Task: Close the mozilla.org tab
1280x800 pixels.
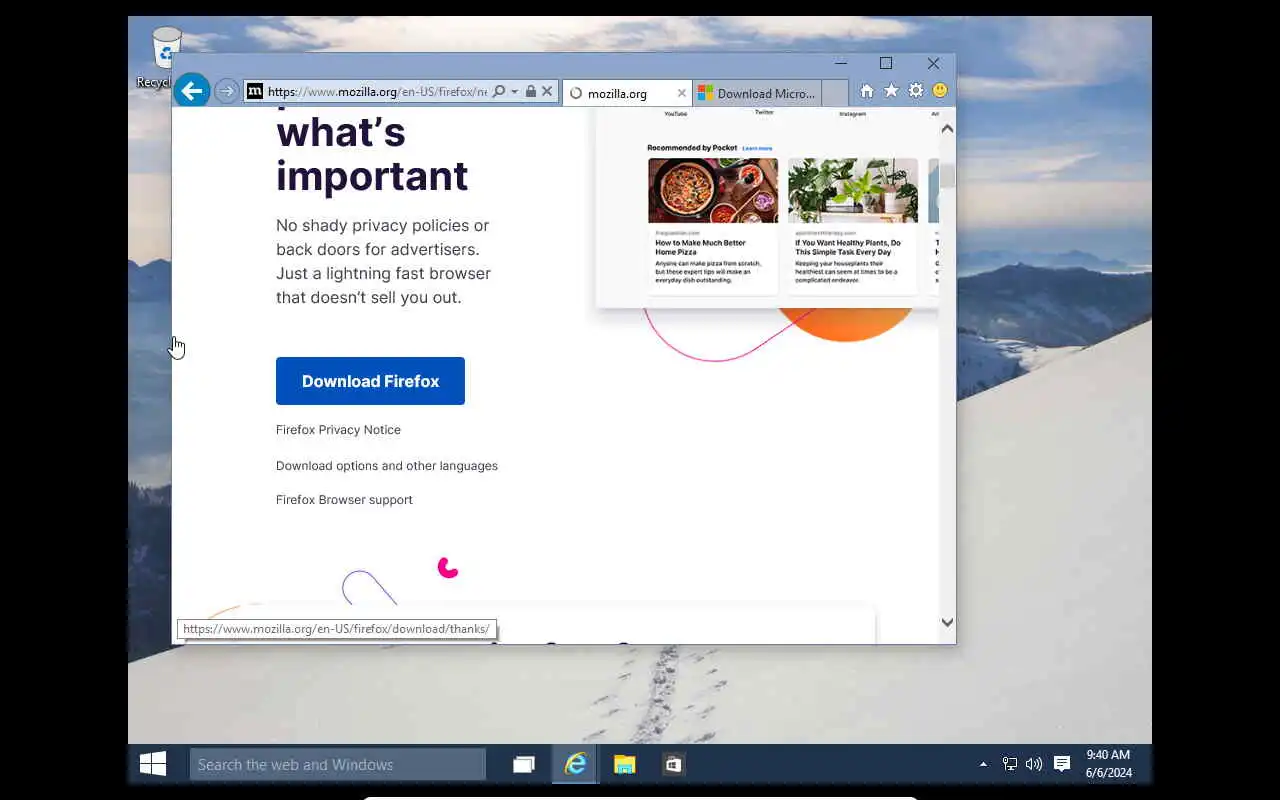Action: point(682,93)
